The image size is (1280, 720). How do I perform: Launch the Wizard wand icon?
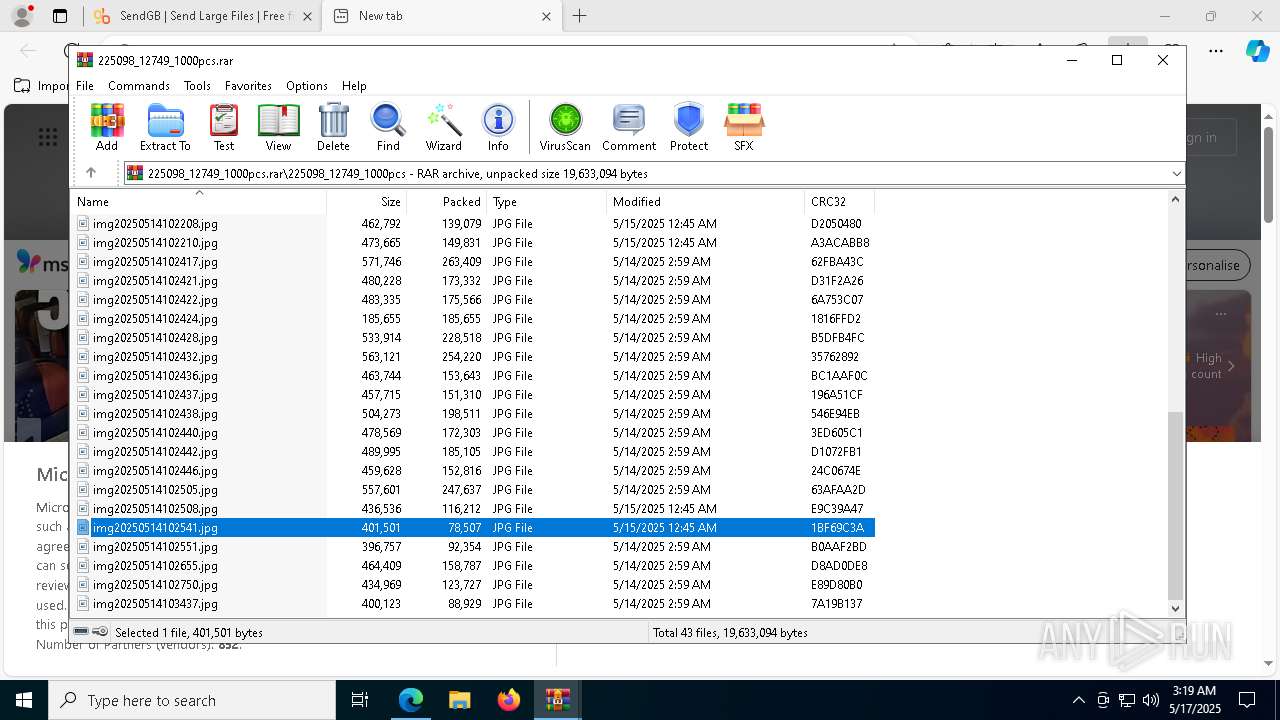pyautogui.click(x=443, y=127)
